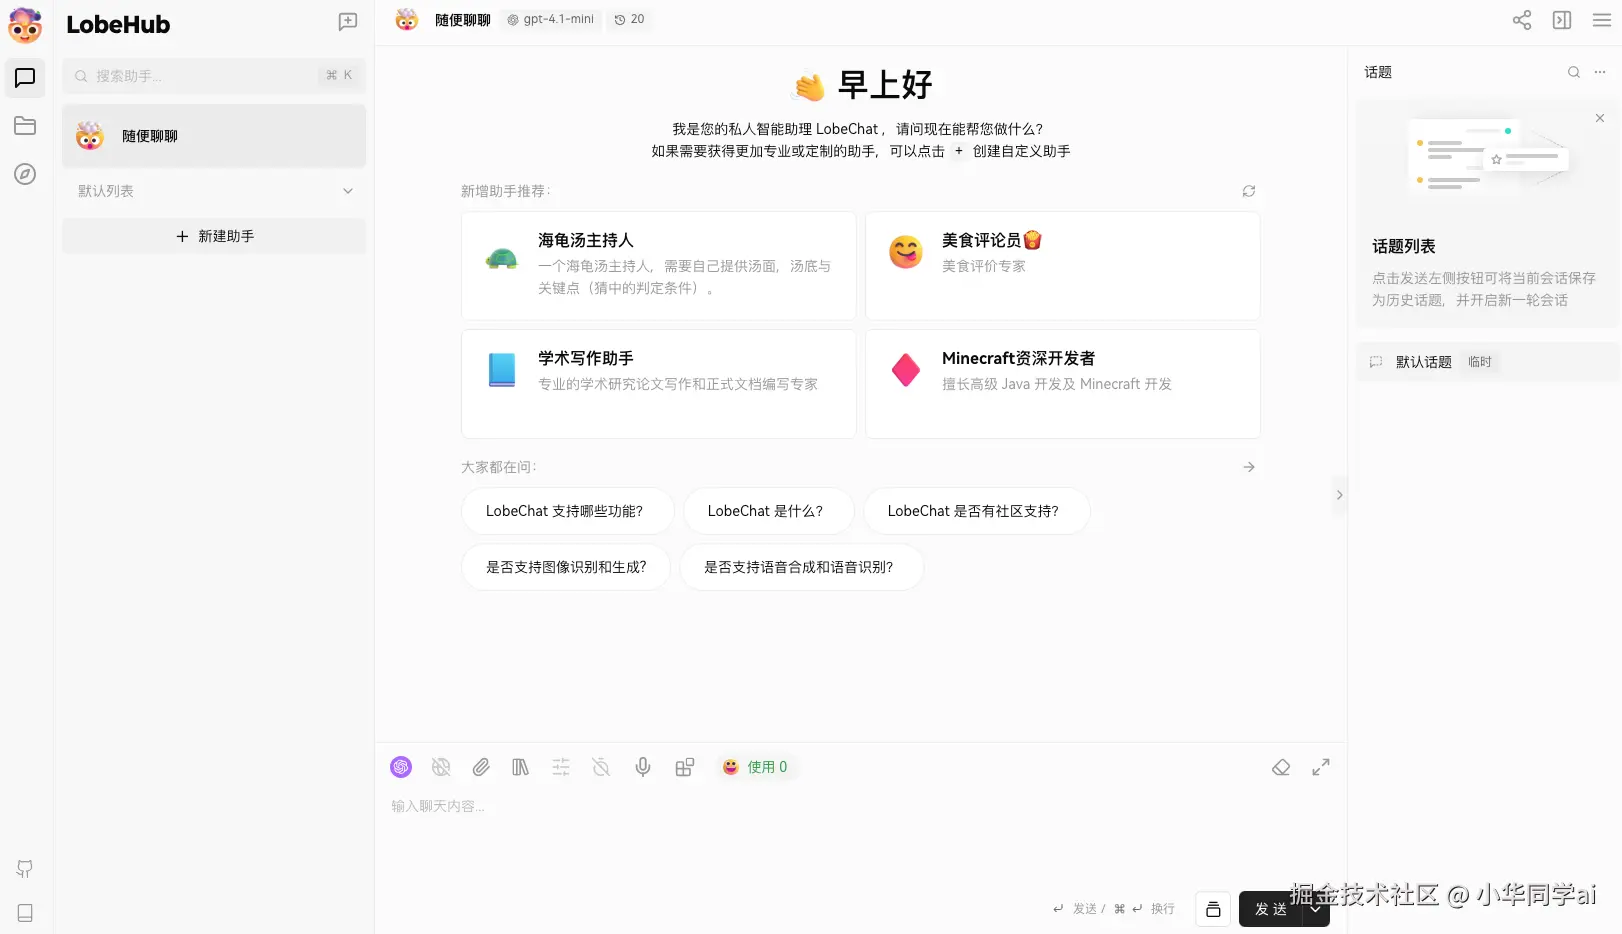Viewport: 1622px width, 934px height.
Task: Open the Discover compass in the sidebar
Action: (25, 174)
